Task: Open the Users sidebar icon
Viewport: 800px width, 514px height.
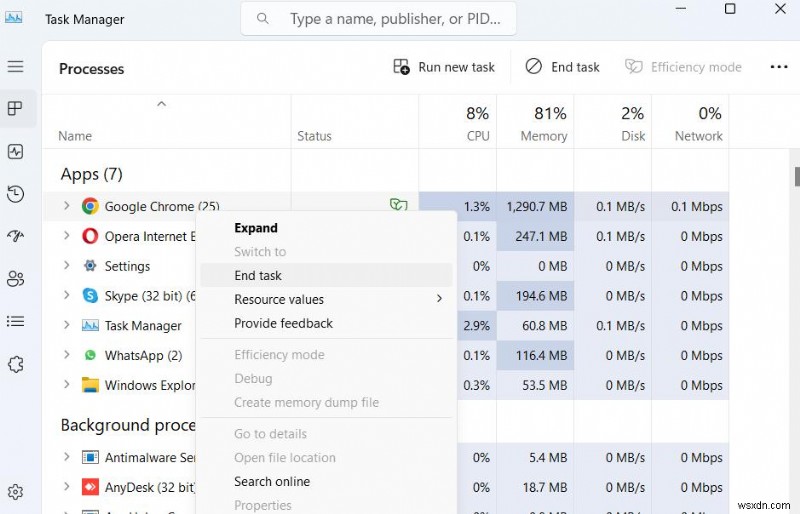Action: click(15, 279)
